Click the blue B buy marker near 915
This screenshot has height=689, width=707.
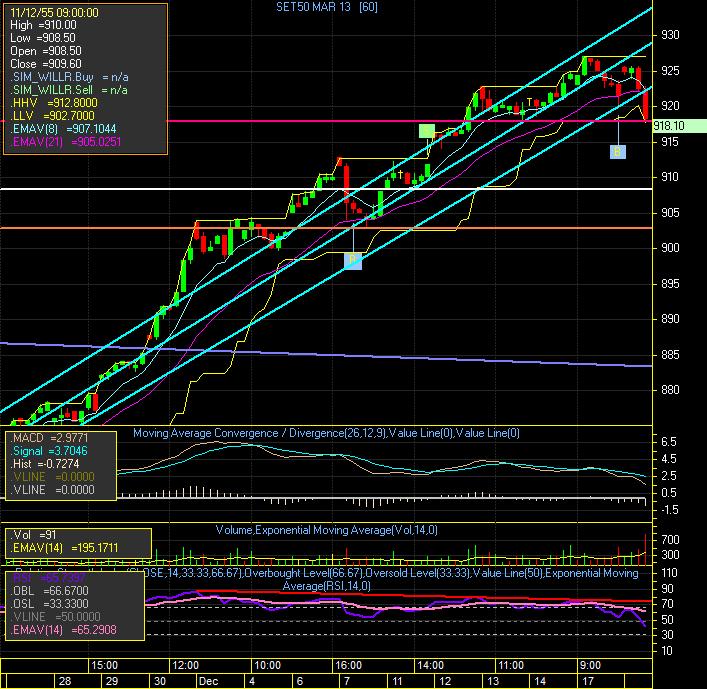coord(617,152)
